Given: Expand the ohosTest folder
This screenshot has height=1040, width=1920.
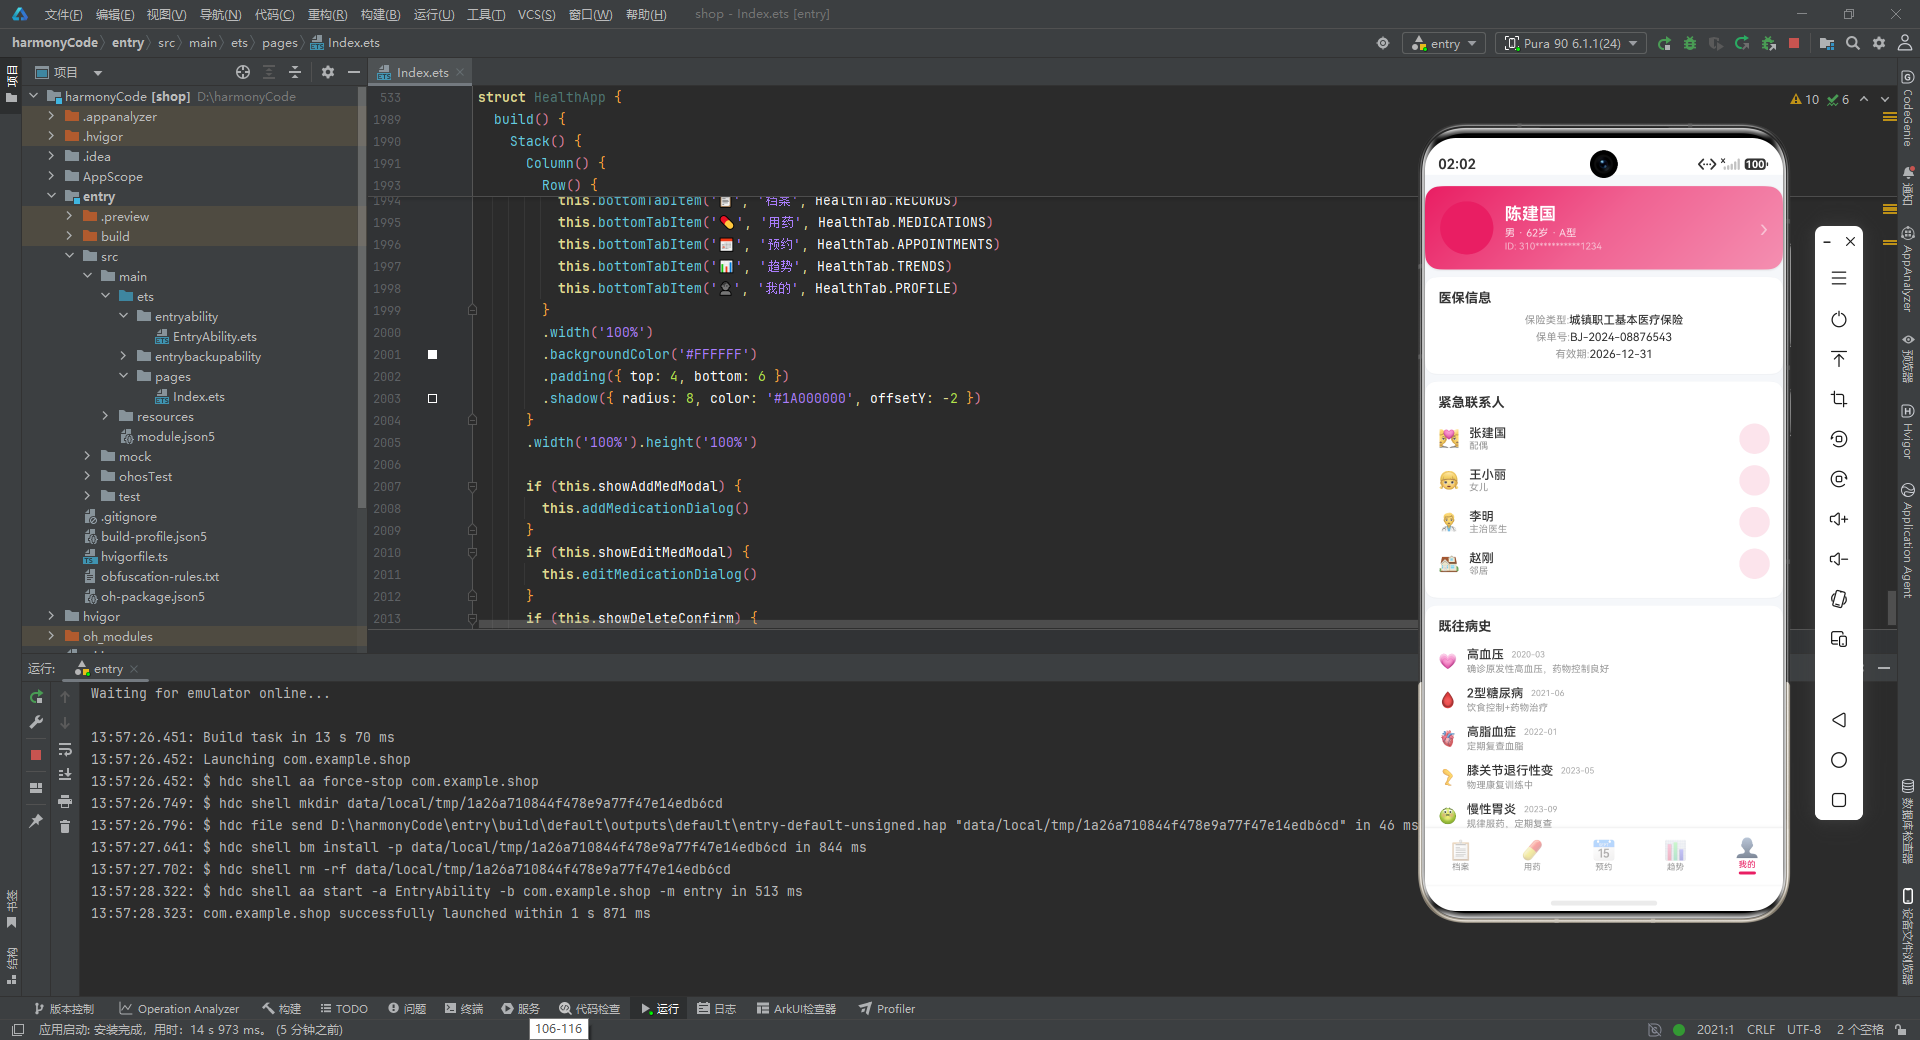Looking at the screenshot, I should pos(87,476).
